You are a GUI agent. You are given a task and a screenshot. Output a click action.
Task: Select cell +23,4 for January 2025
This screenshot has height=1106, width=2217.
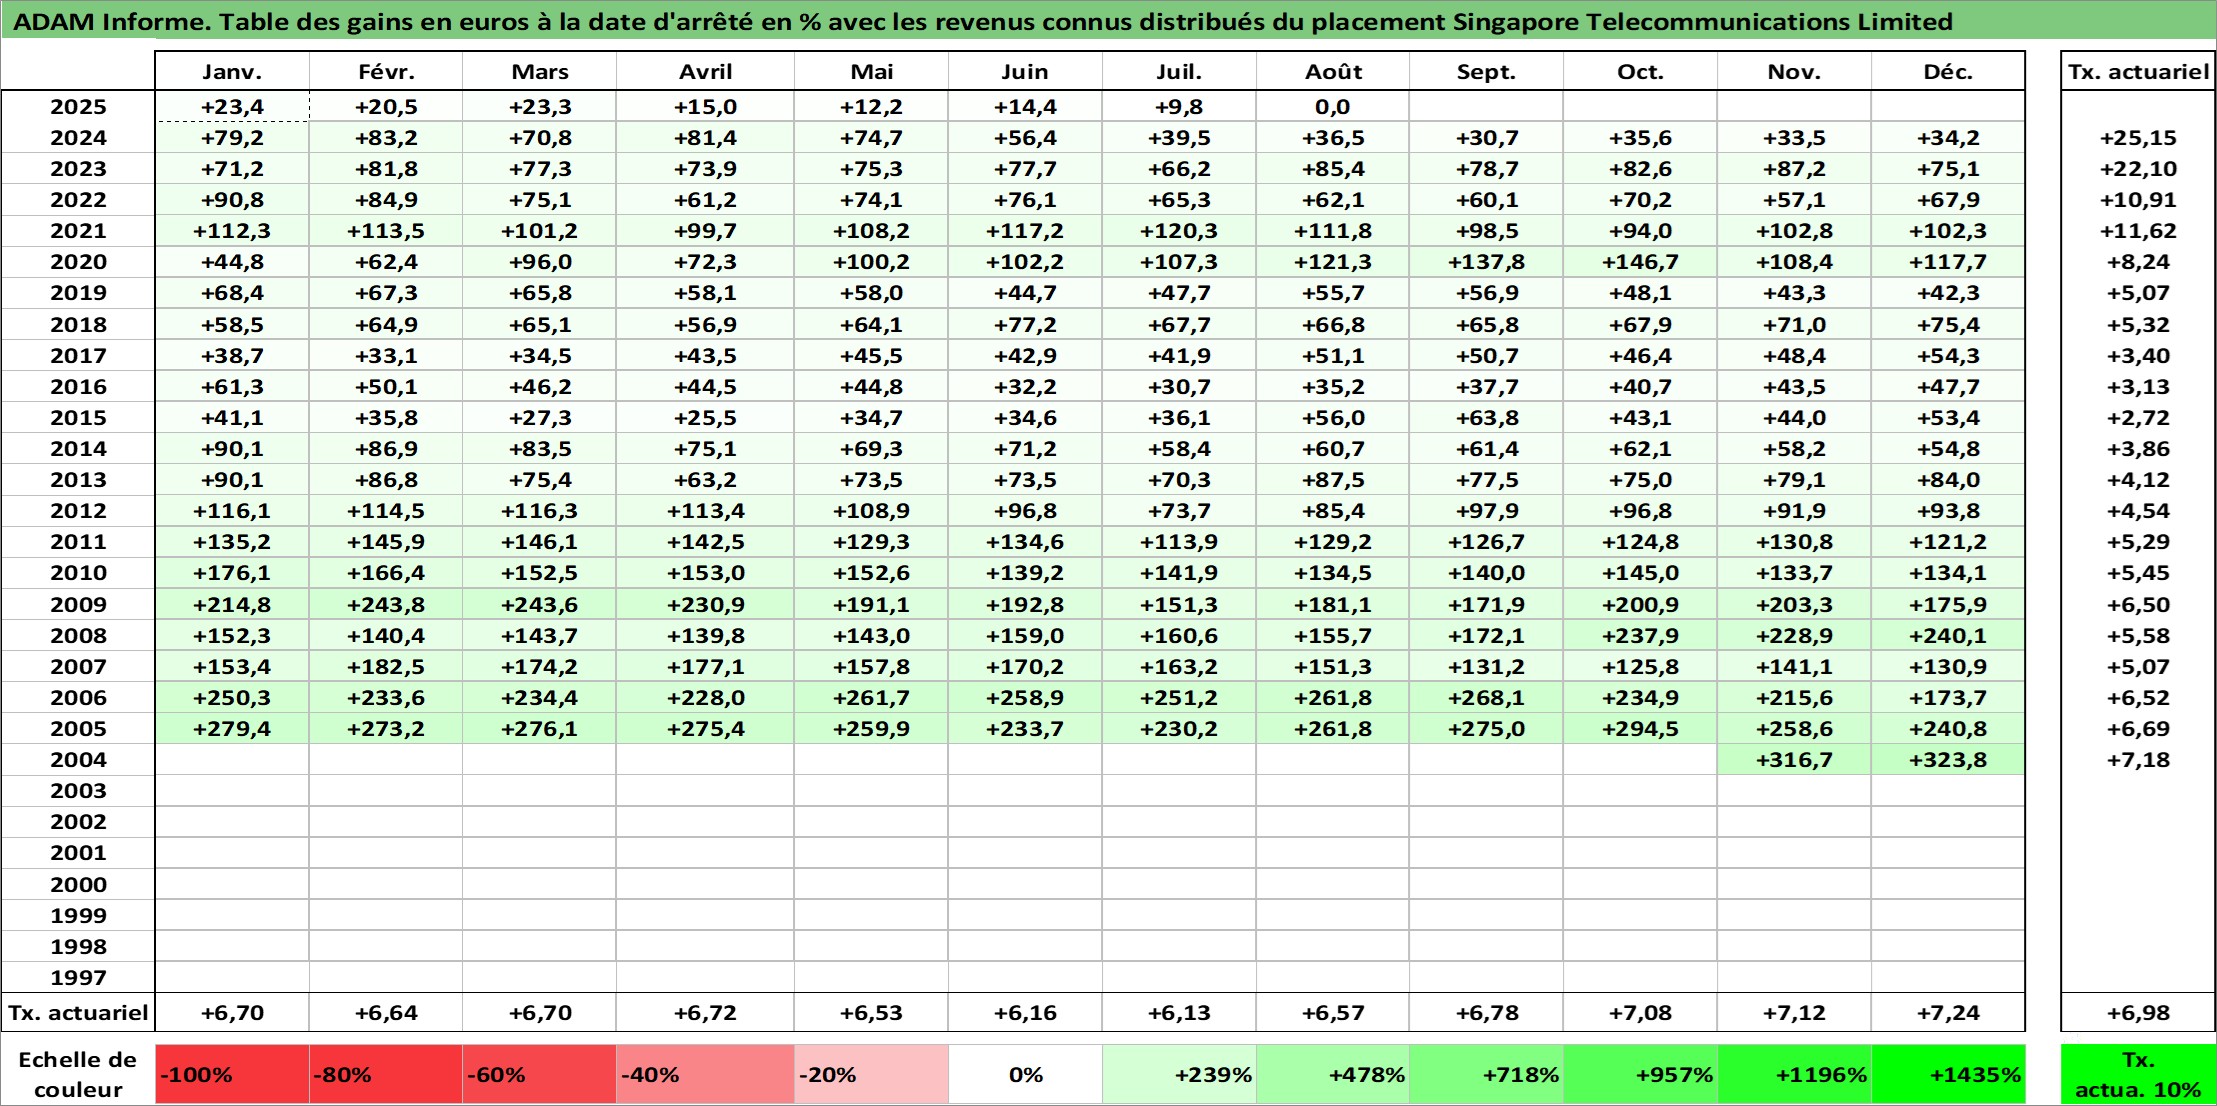(x=232, y=107)
